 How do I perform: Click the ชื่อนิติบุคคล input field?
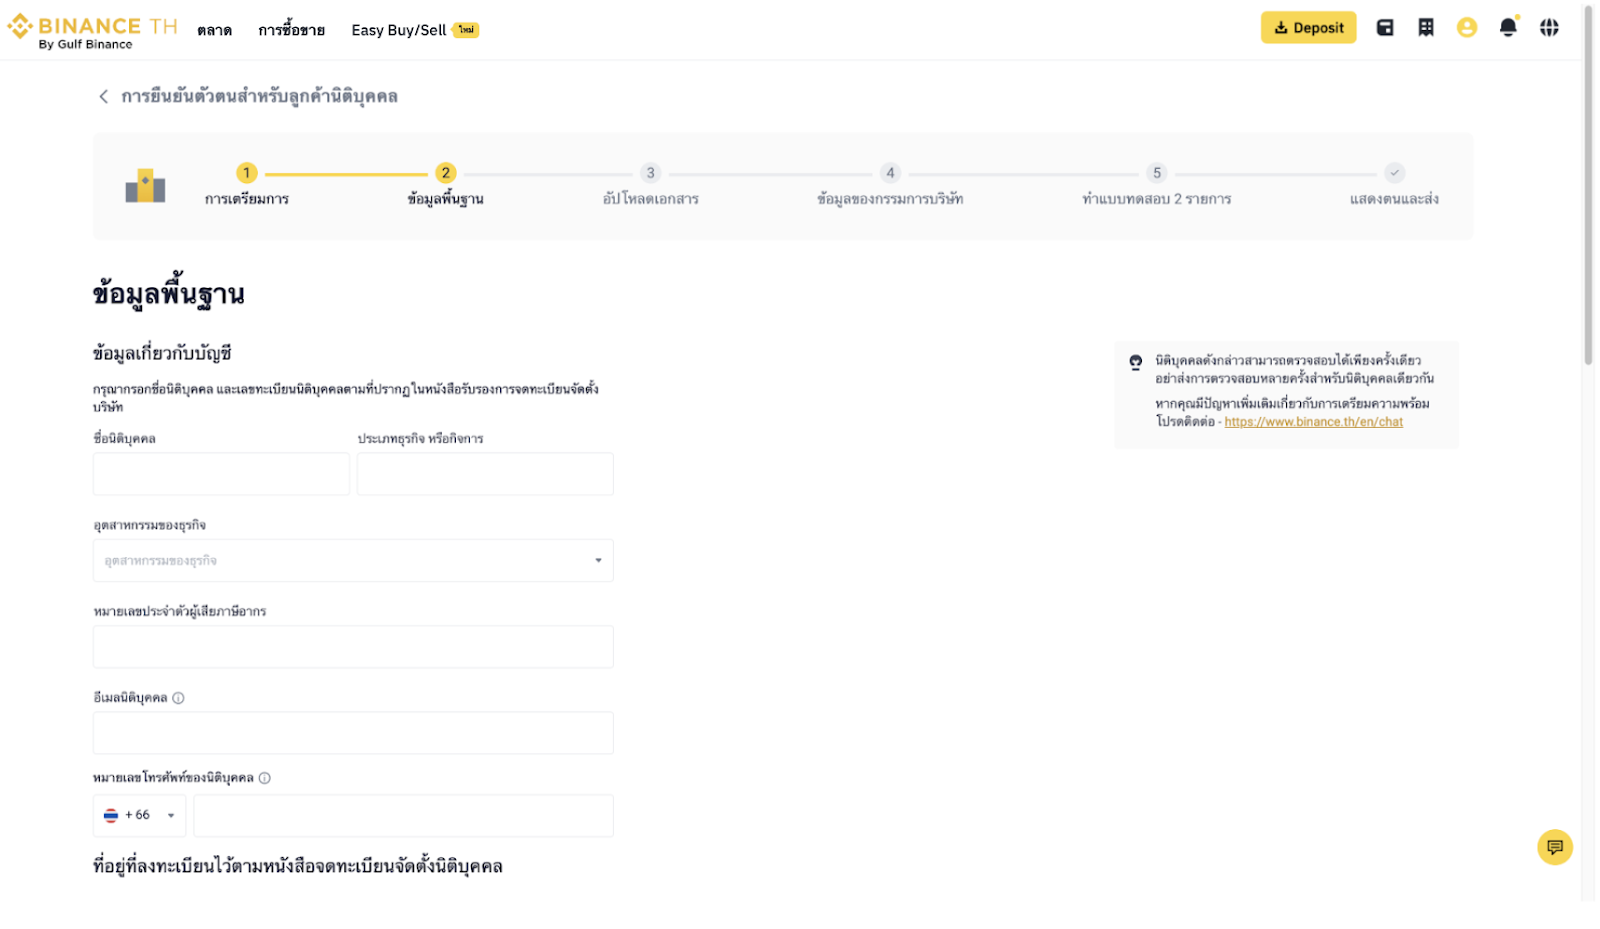[x=221, y=474]
